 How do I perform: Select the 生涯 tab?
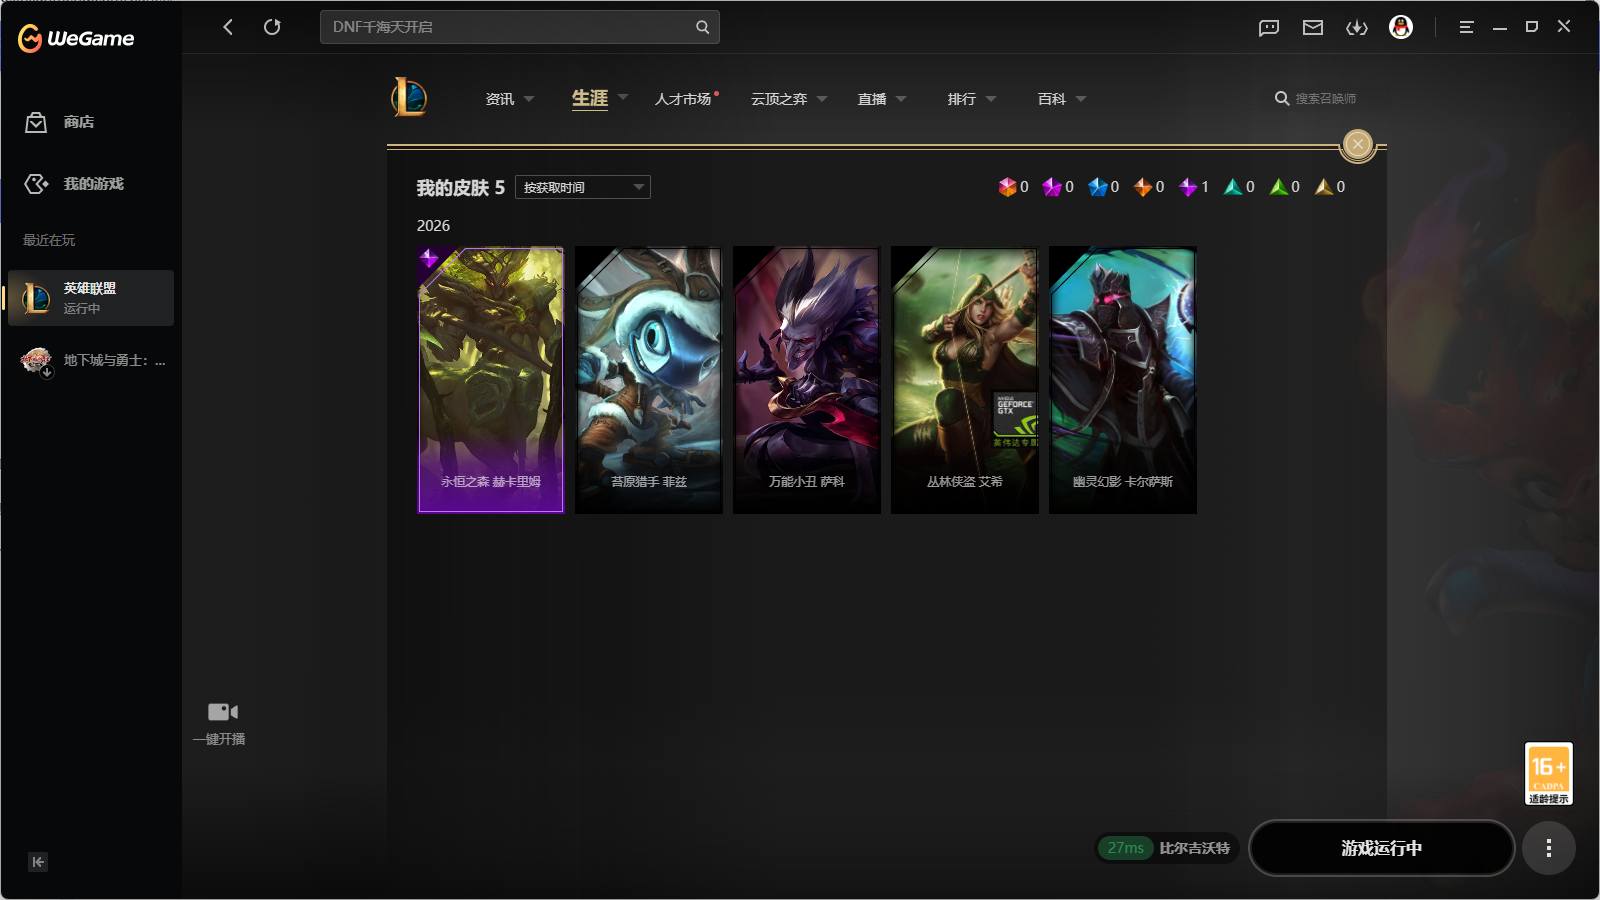[x=590, y=98]
